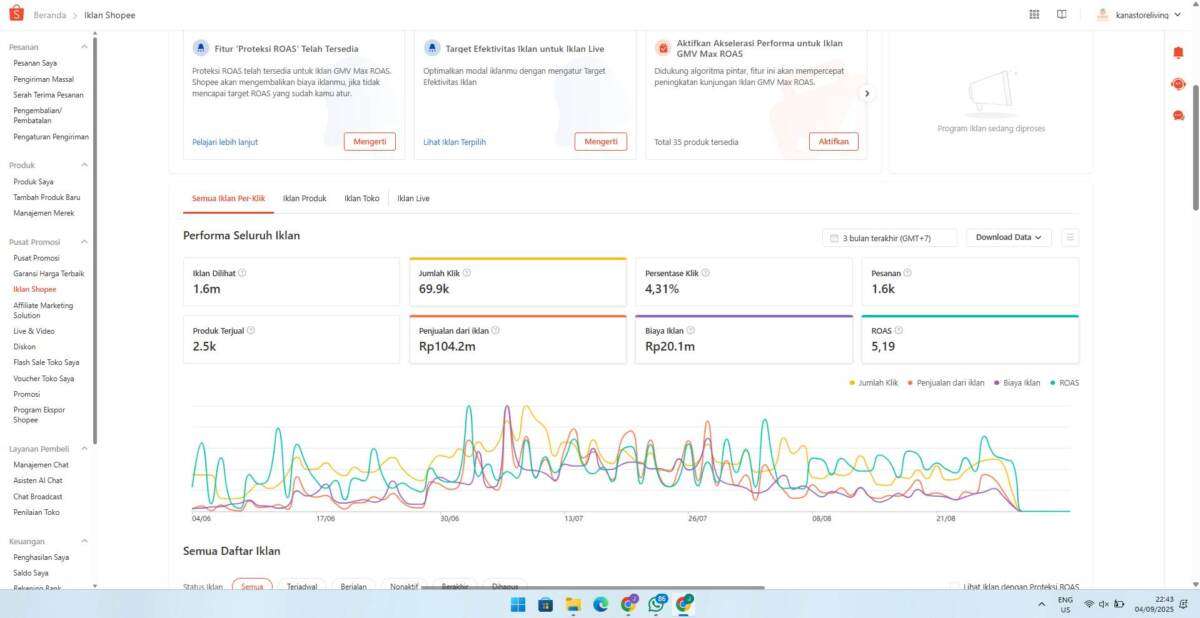Toggle the Biaya Iklan metric card
1200x618 pixels.
pyautogui.click(x=744, y=340)
